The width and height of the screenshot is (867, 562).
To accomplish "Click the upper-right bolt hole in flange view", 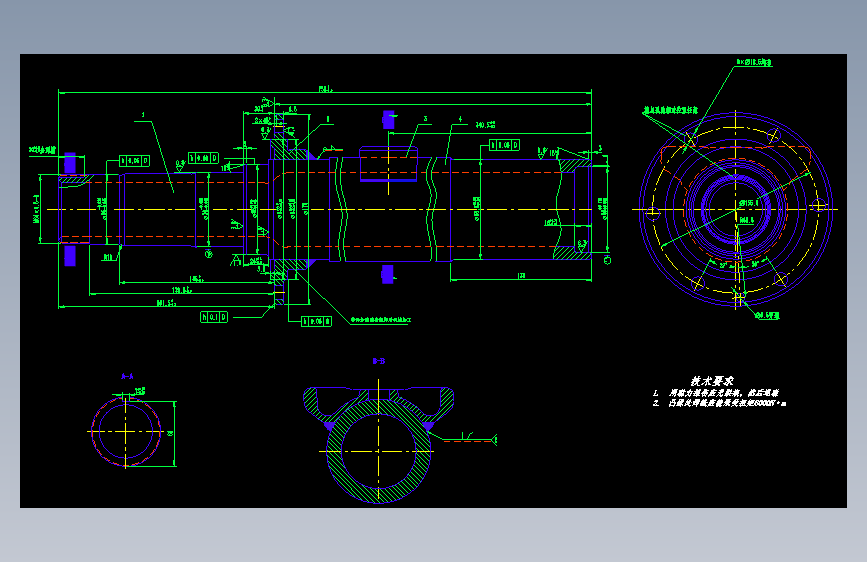I will tap(774, 134).
